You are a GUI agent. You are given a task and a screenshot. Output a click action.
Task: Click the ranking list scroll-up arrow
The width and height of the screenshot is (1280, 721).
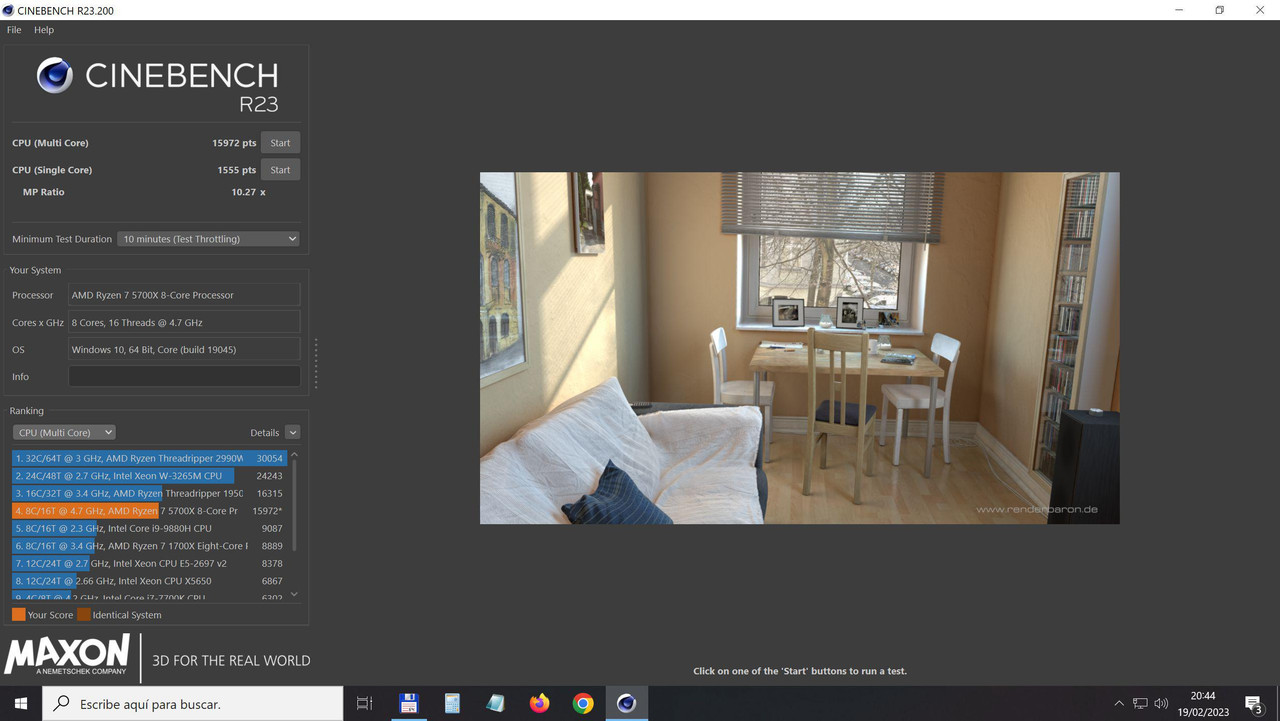click(294, 456)
